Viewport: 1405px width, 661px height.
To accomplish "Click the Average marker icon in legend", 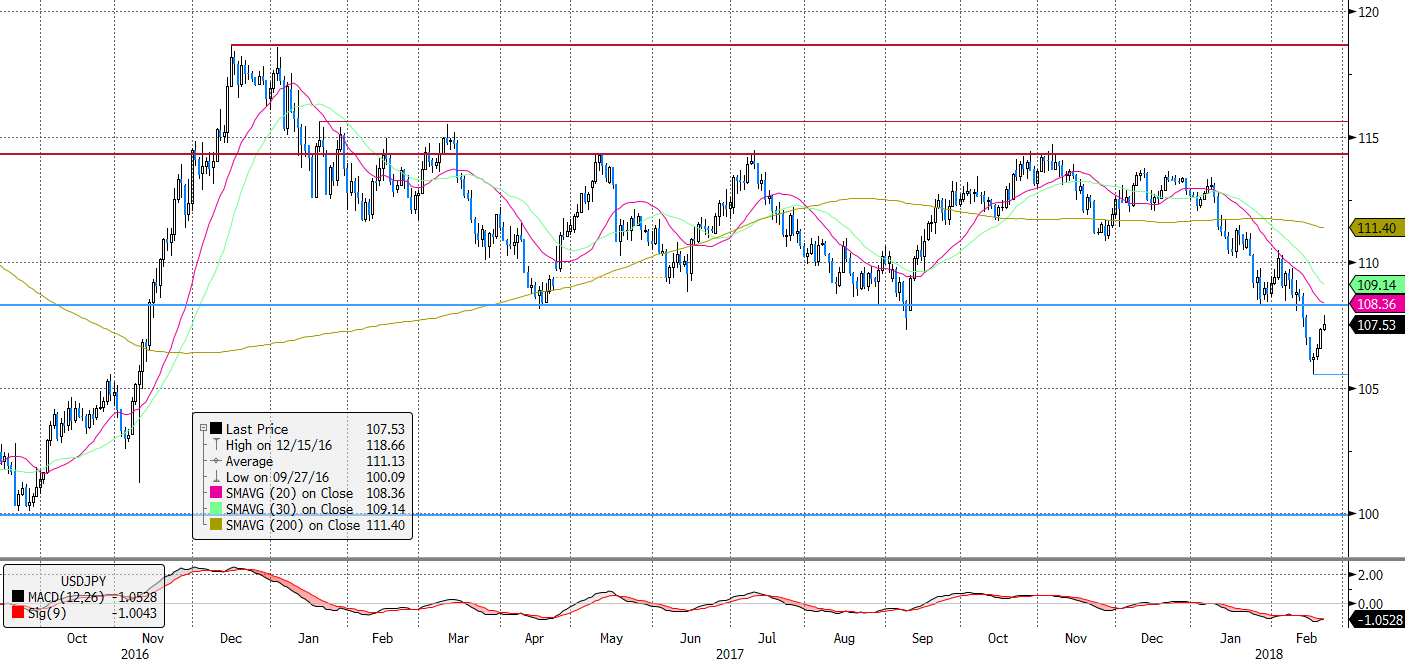I will (218, 461).
